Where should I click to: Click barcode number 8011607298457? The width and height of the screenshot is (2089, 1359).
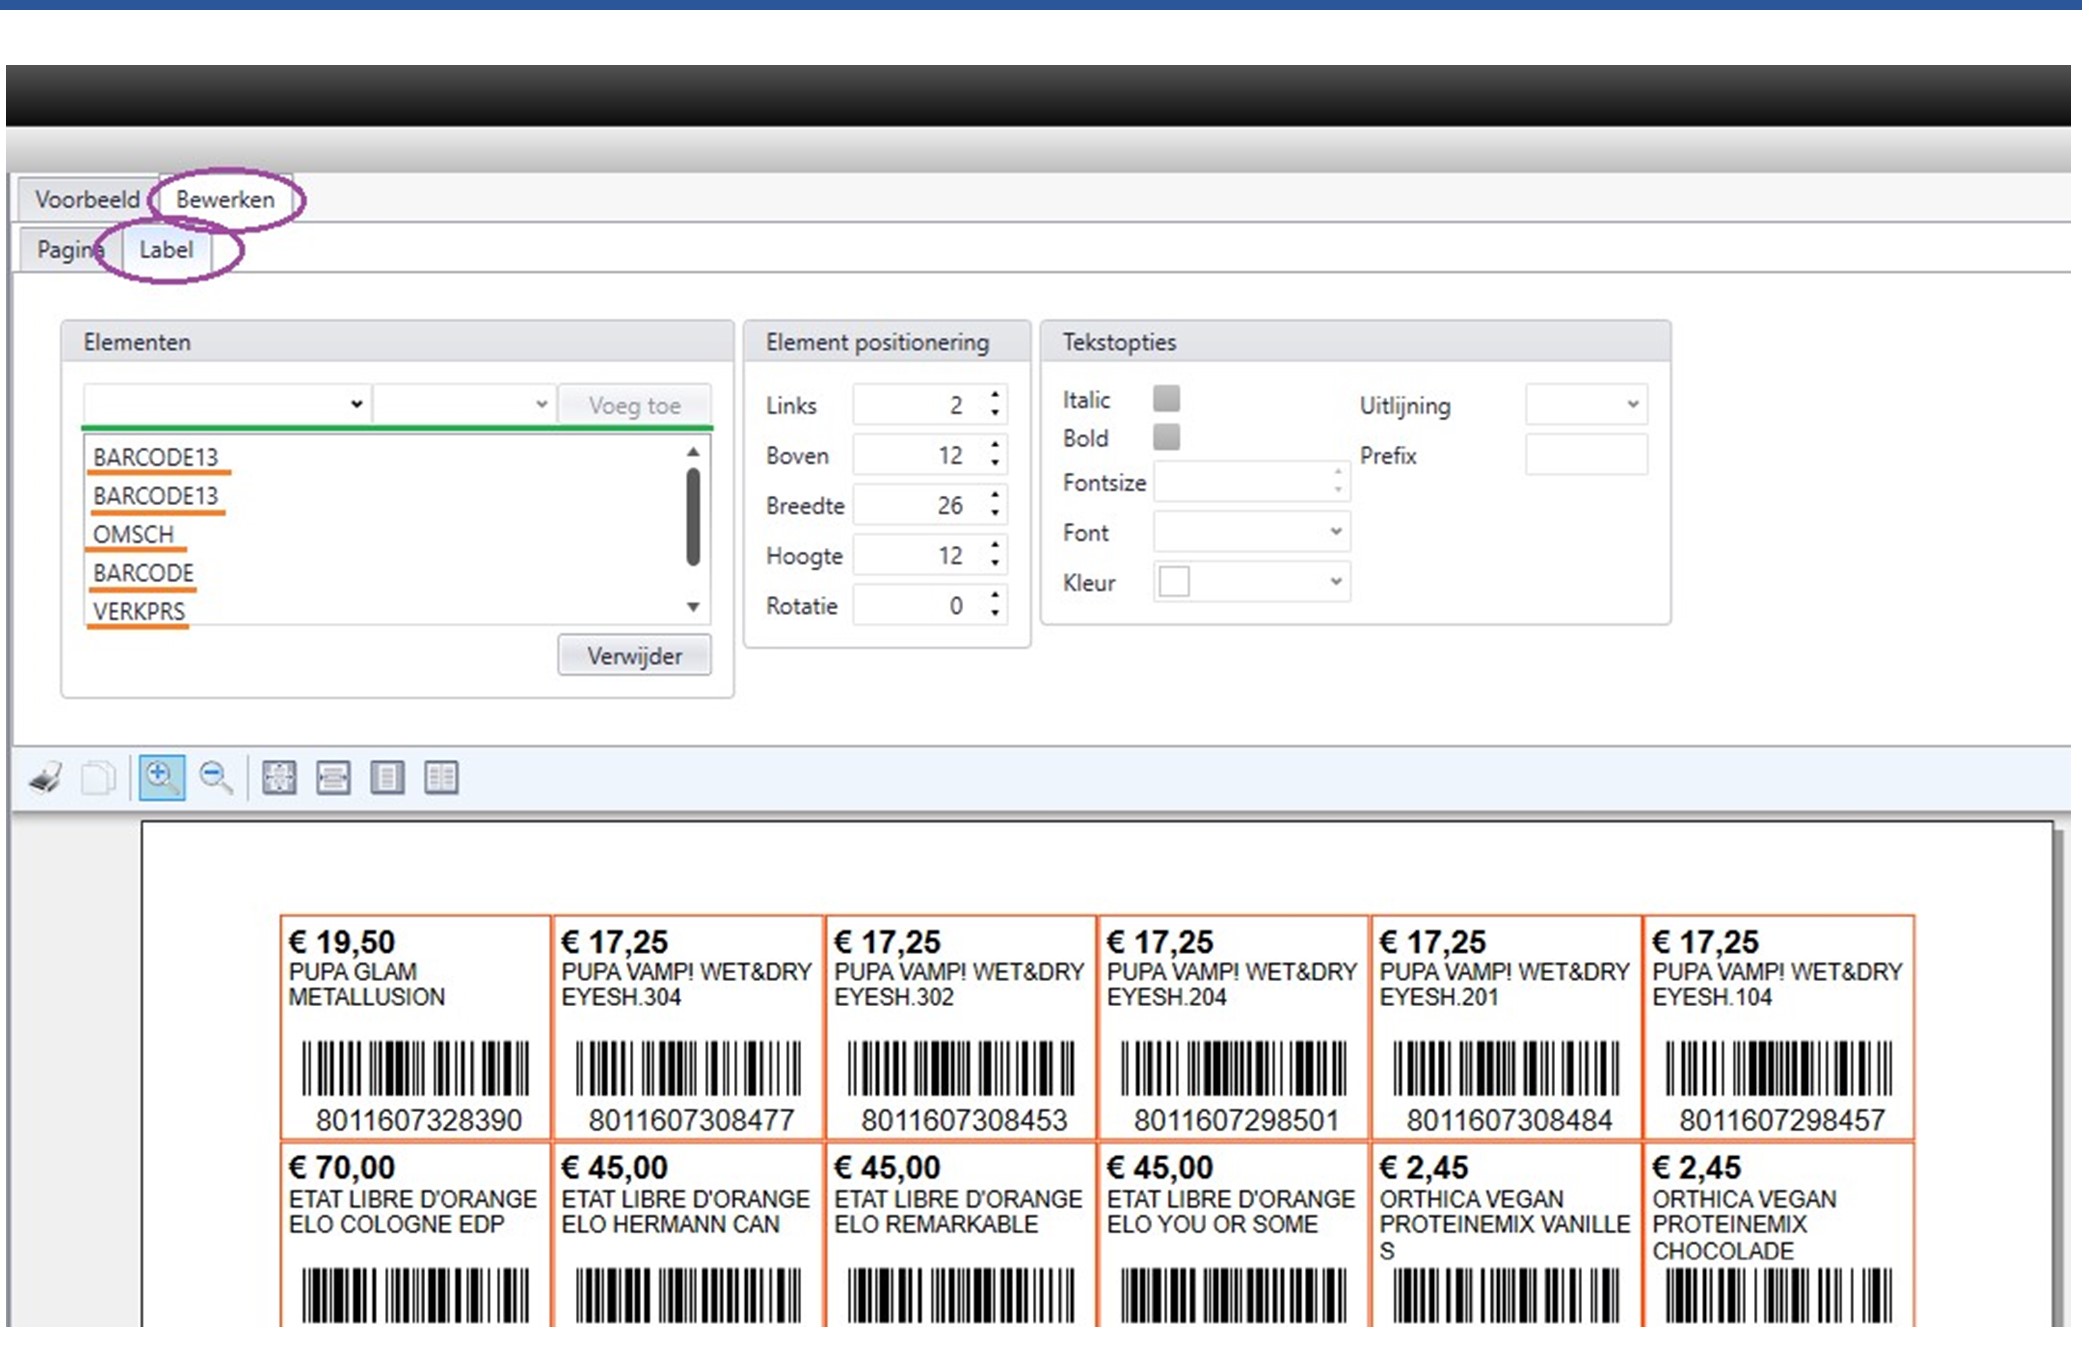tap(1782, 1120)
